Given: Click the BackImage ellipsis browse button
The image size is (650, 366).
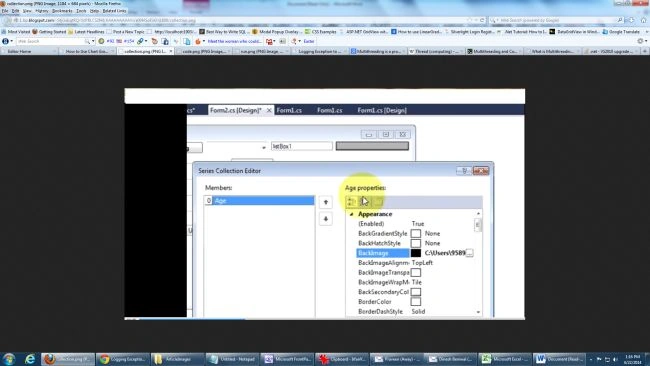Looking at the screenshot, I should 469,253.
